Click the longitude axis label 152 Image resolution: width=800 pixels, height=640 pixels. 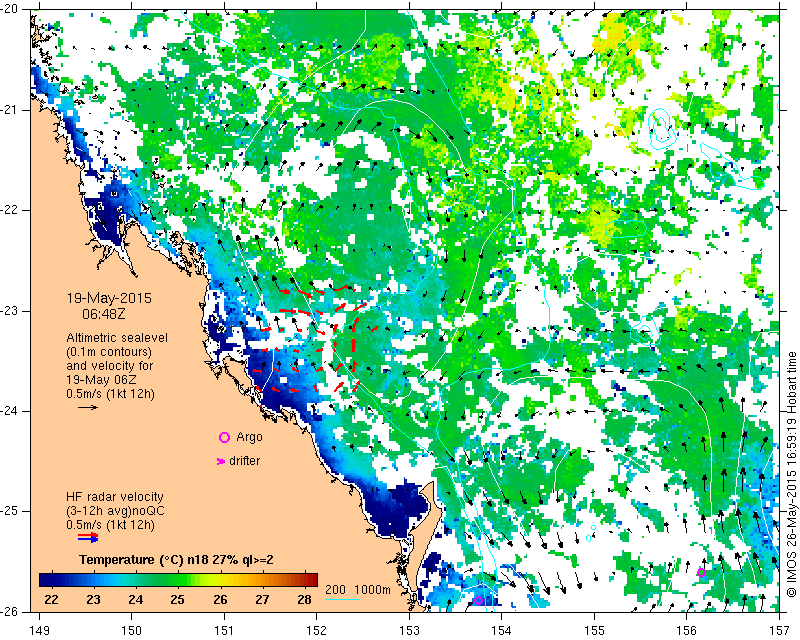pos(317,631)
